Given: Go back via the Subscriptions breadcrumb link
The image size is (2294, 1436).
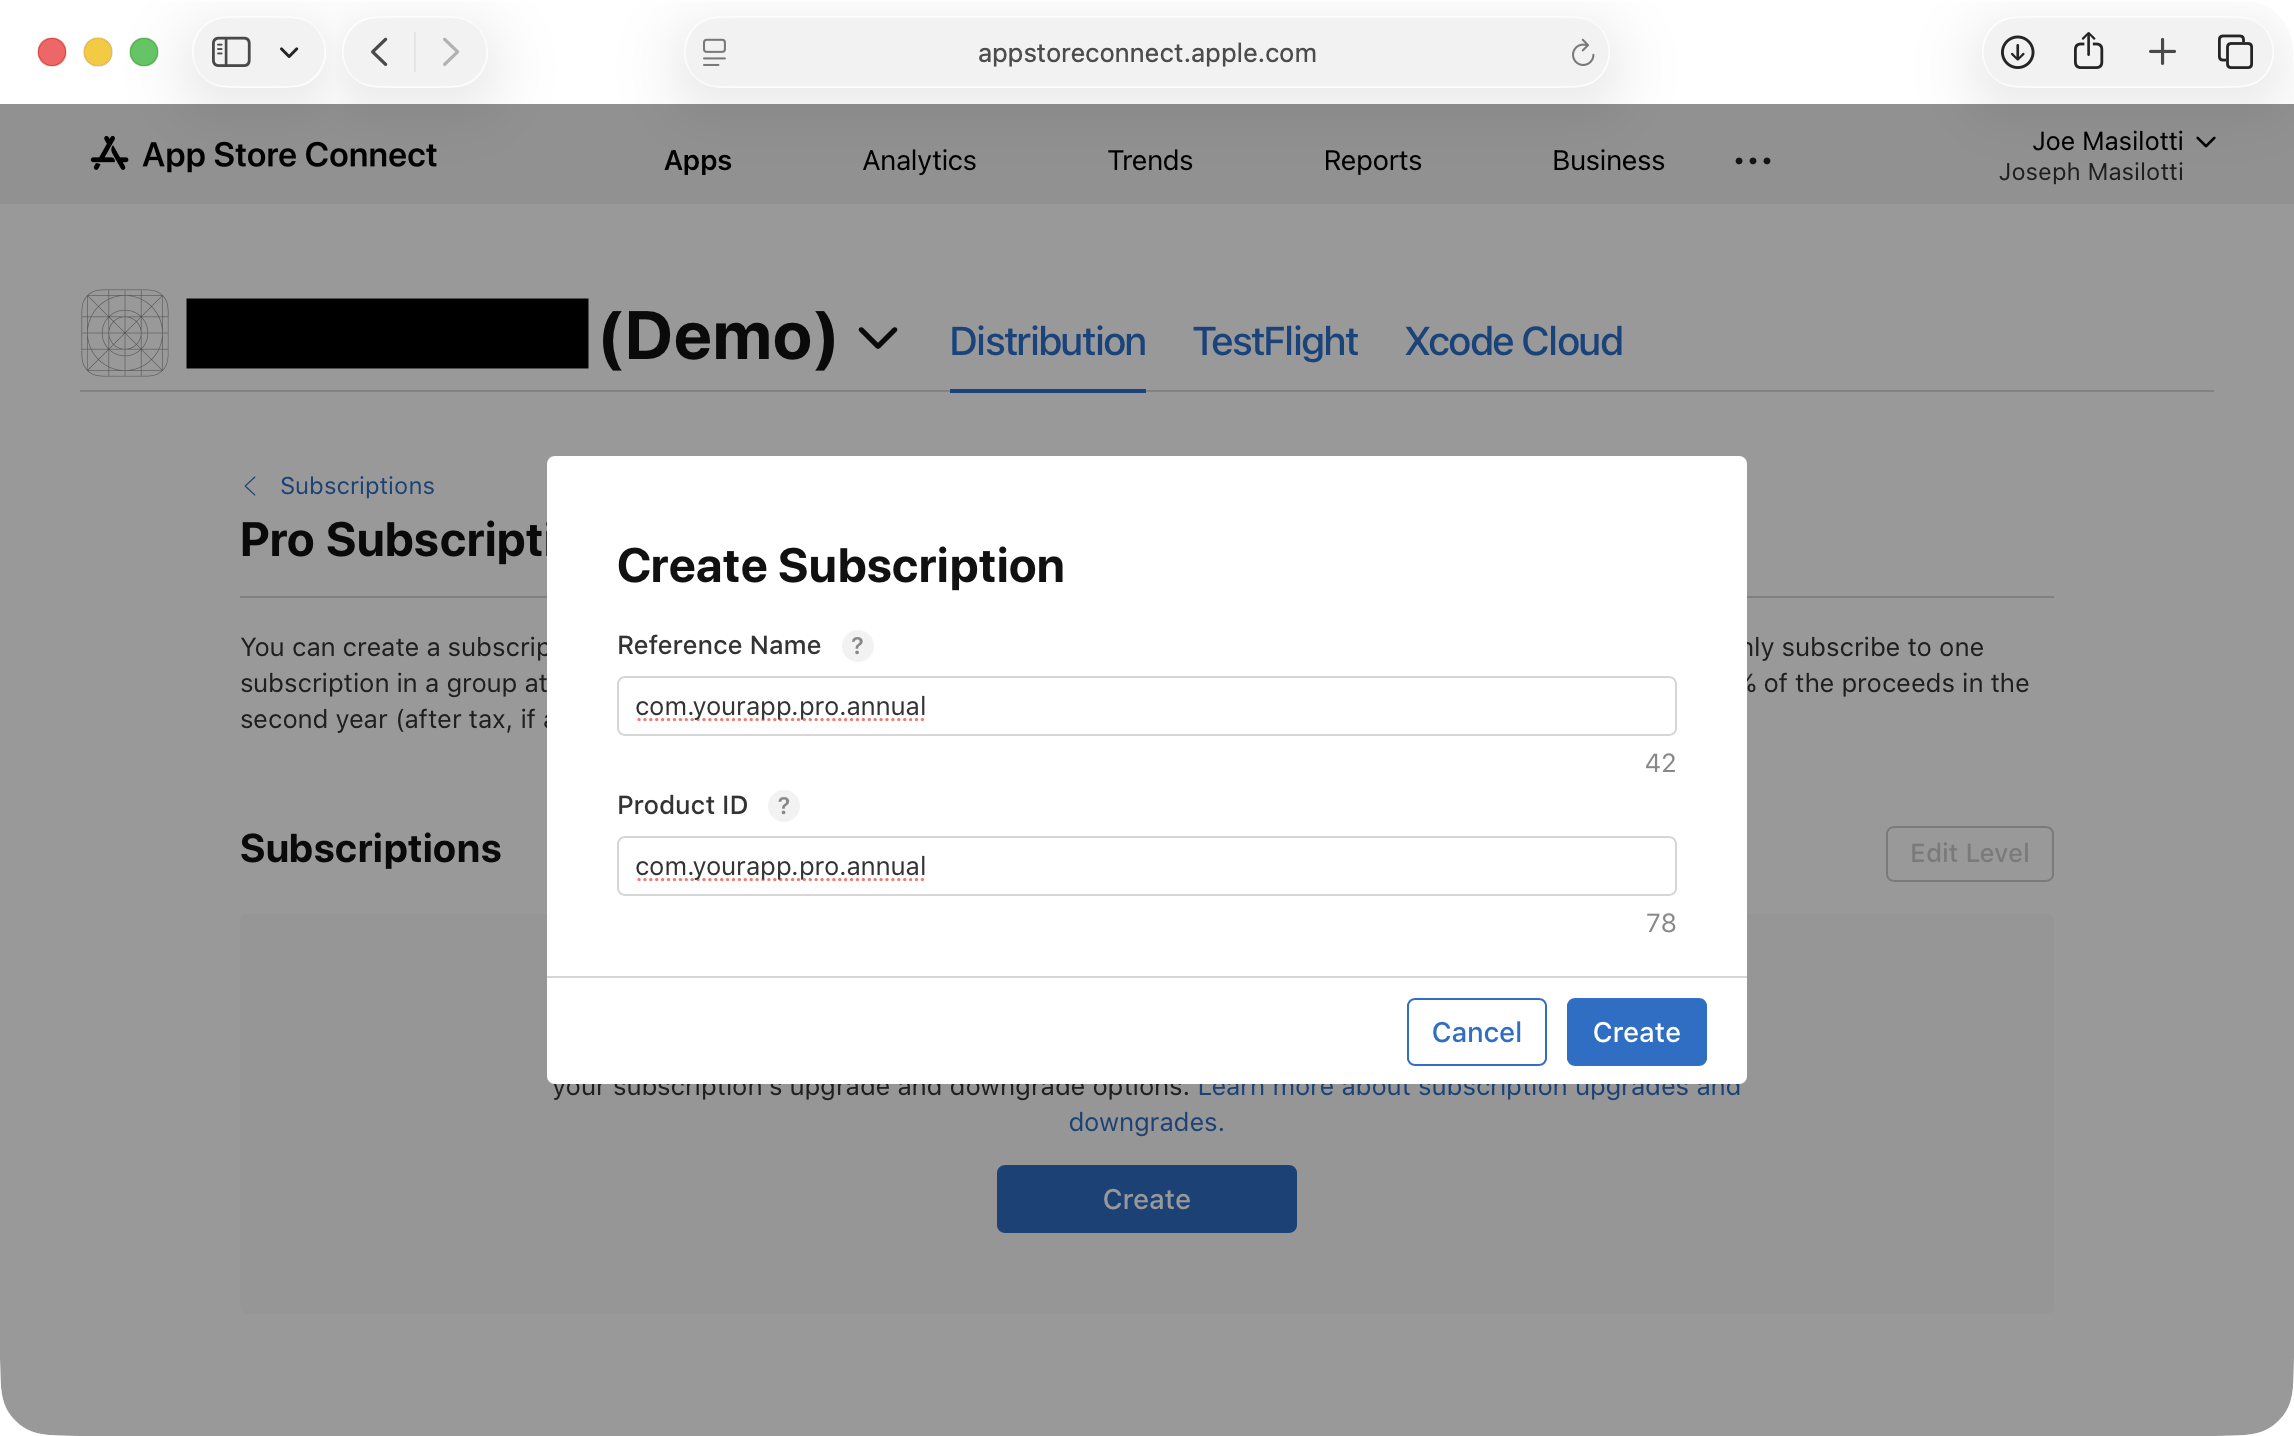Looking at the screenshot, I should tap(357, 486).
